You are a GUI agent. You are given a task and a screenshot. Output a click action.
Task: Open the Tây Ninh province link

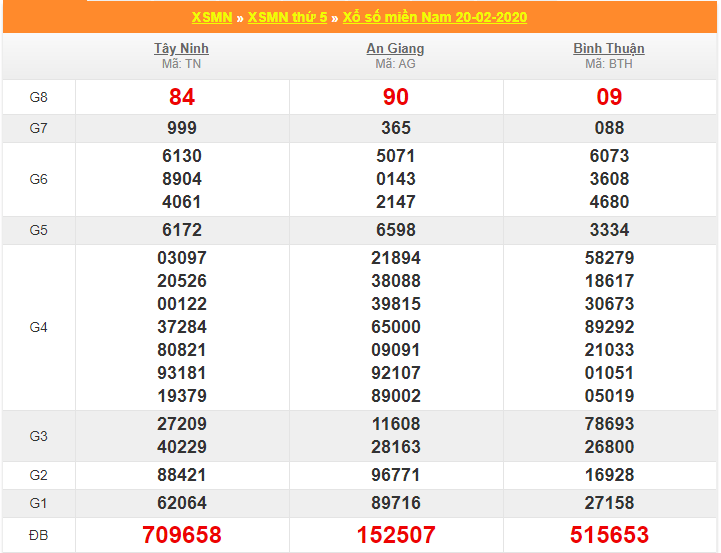click(181, 48)
